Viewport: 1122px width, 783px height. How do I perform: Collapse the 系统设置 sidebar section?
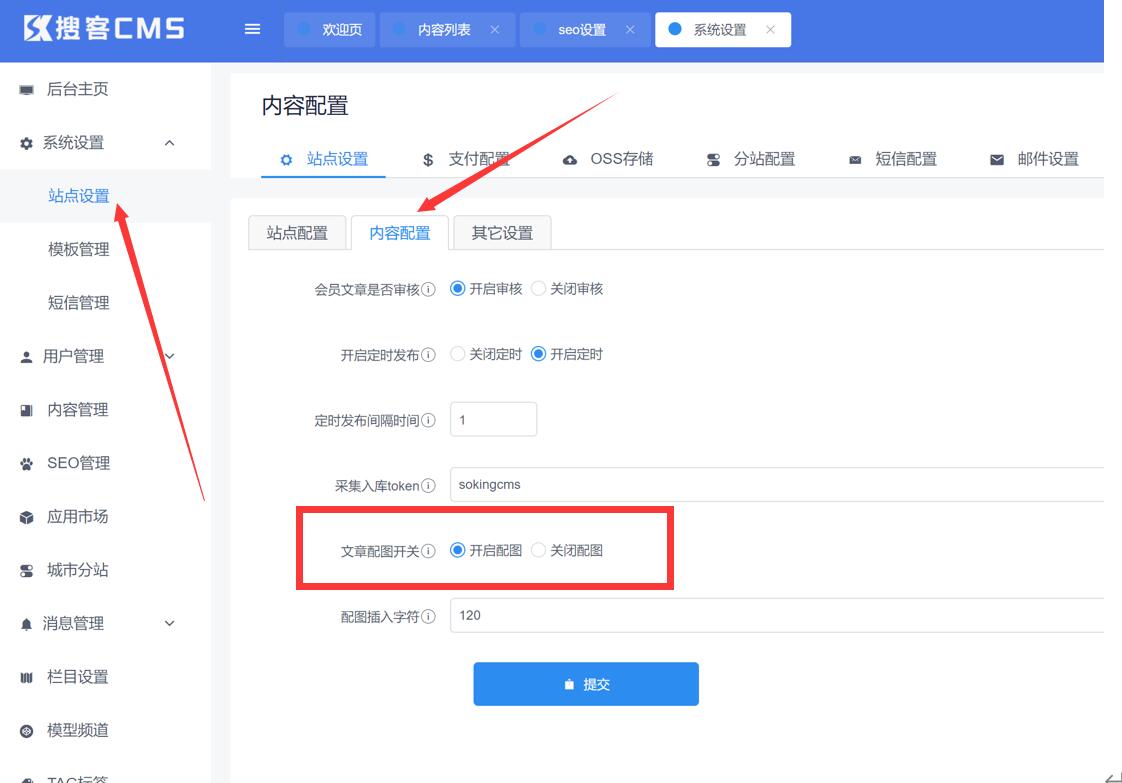(x=169, y=143)
